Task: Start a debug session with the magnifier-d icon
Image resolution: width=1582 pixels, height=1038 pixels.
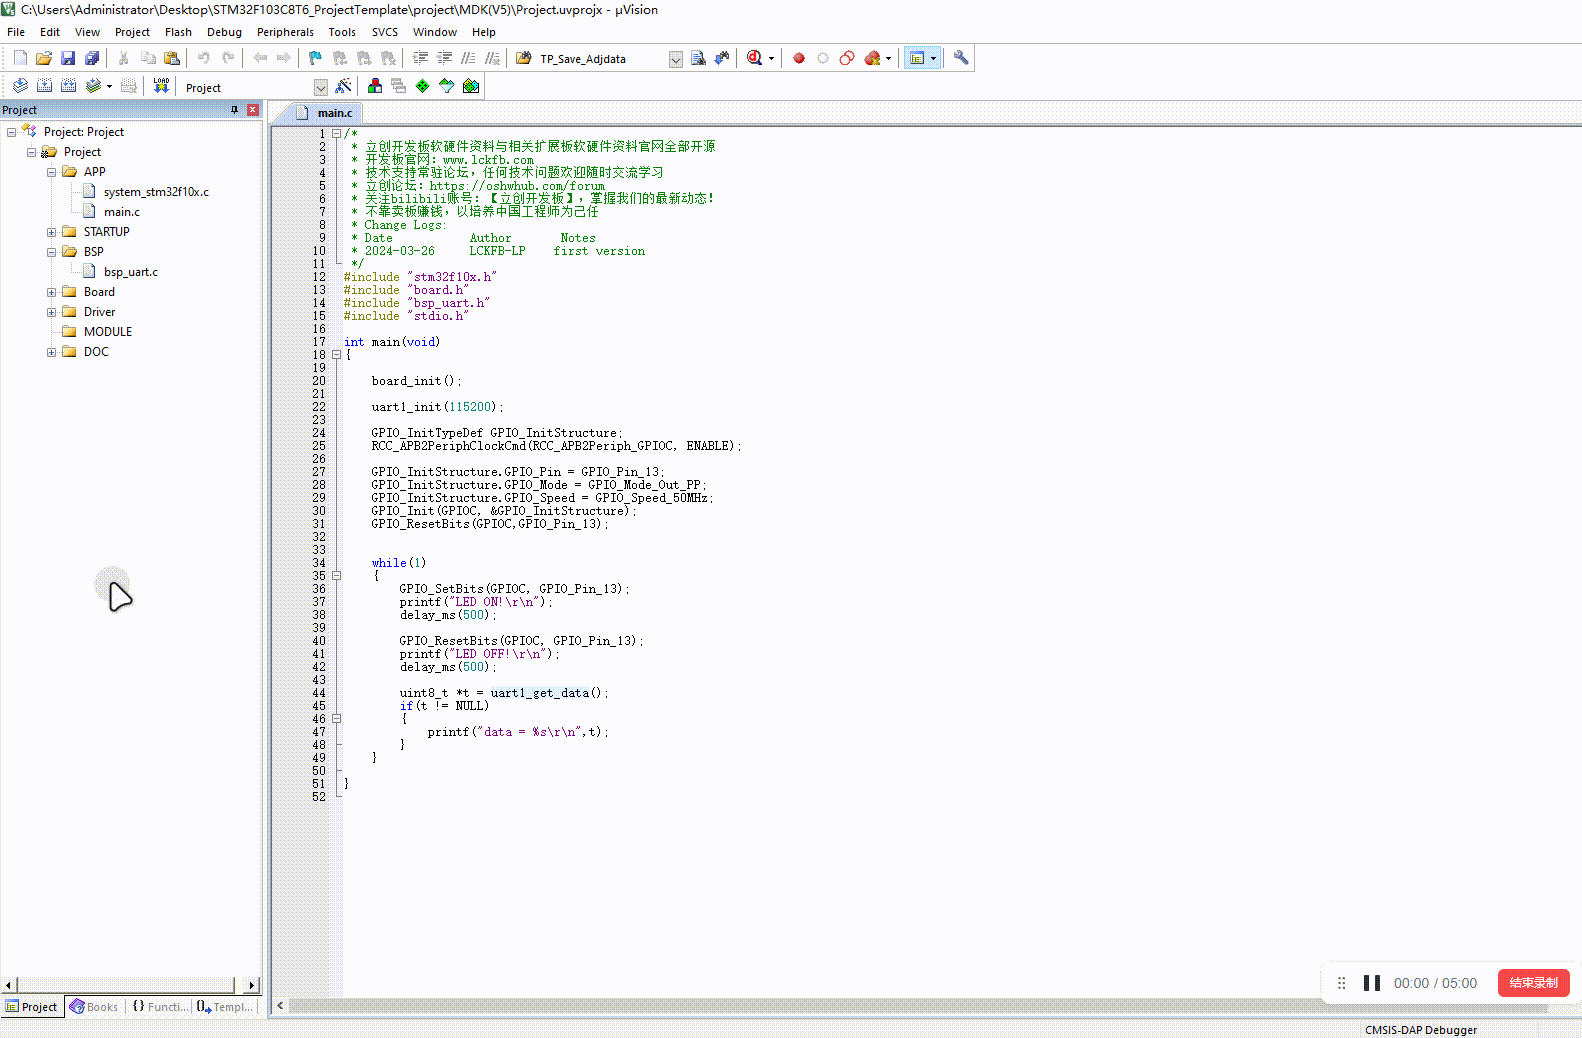Action: pos(754,58)
